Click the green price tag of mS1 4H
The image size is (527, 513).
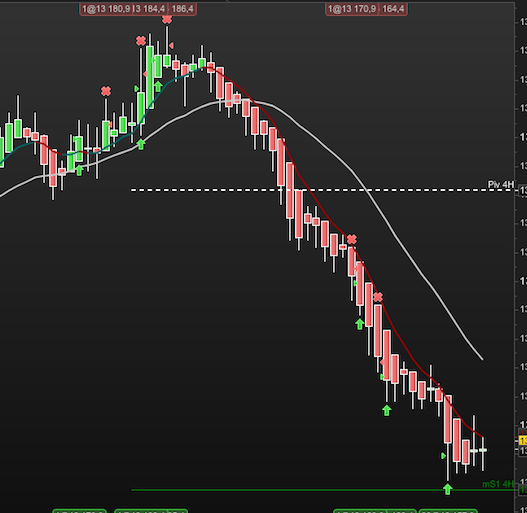tap(523, 490)
